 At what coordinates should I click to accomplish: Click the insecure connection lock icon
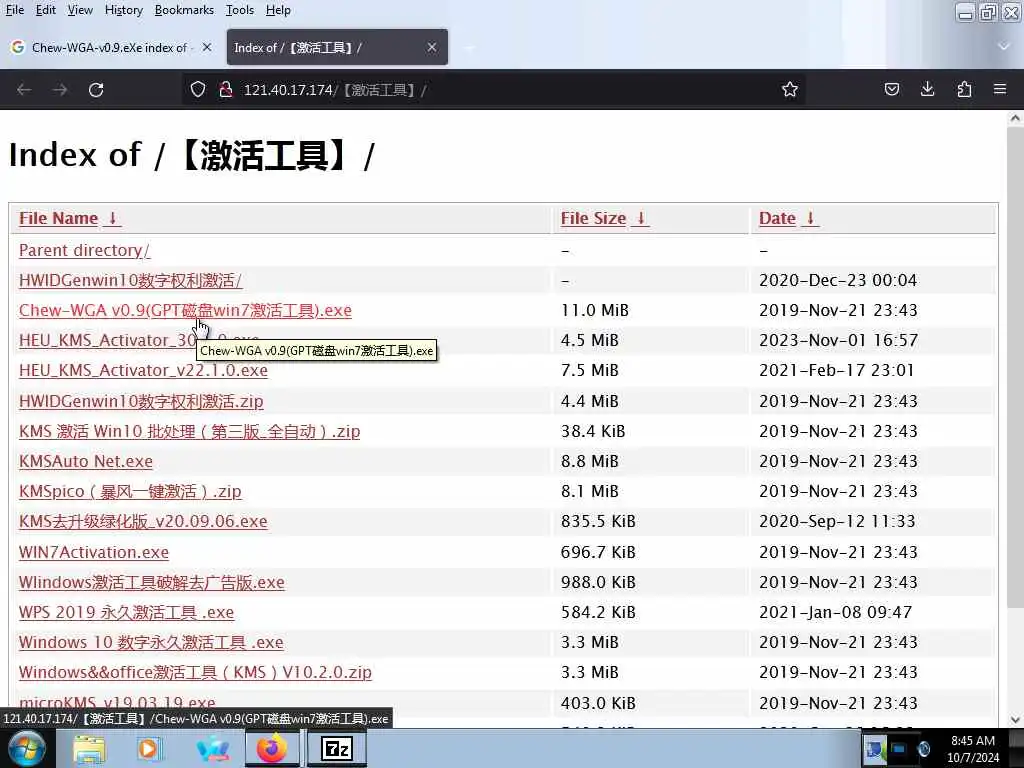[x=226, y=89]
